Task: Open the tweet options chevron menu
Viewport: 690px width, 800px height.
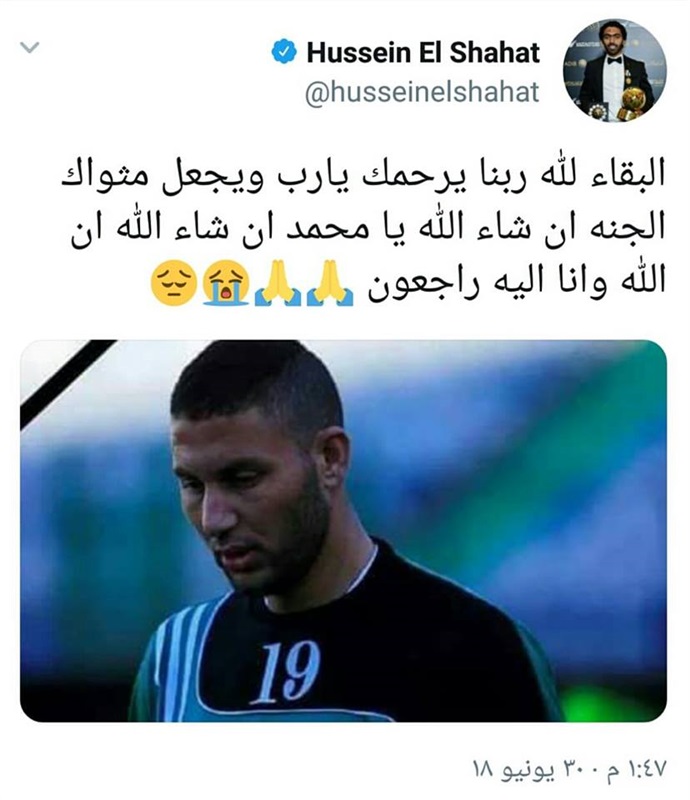Action: coord(30,47)
